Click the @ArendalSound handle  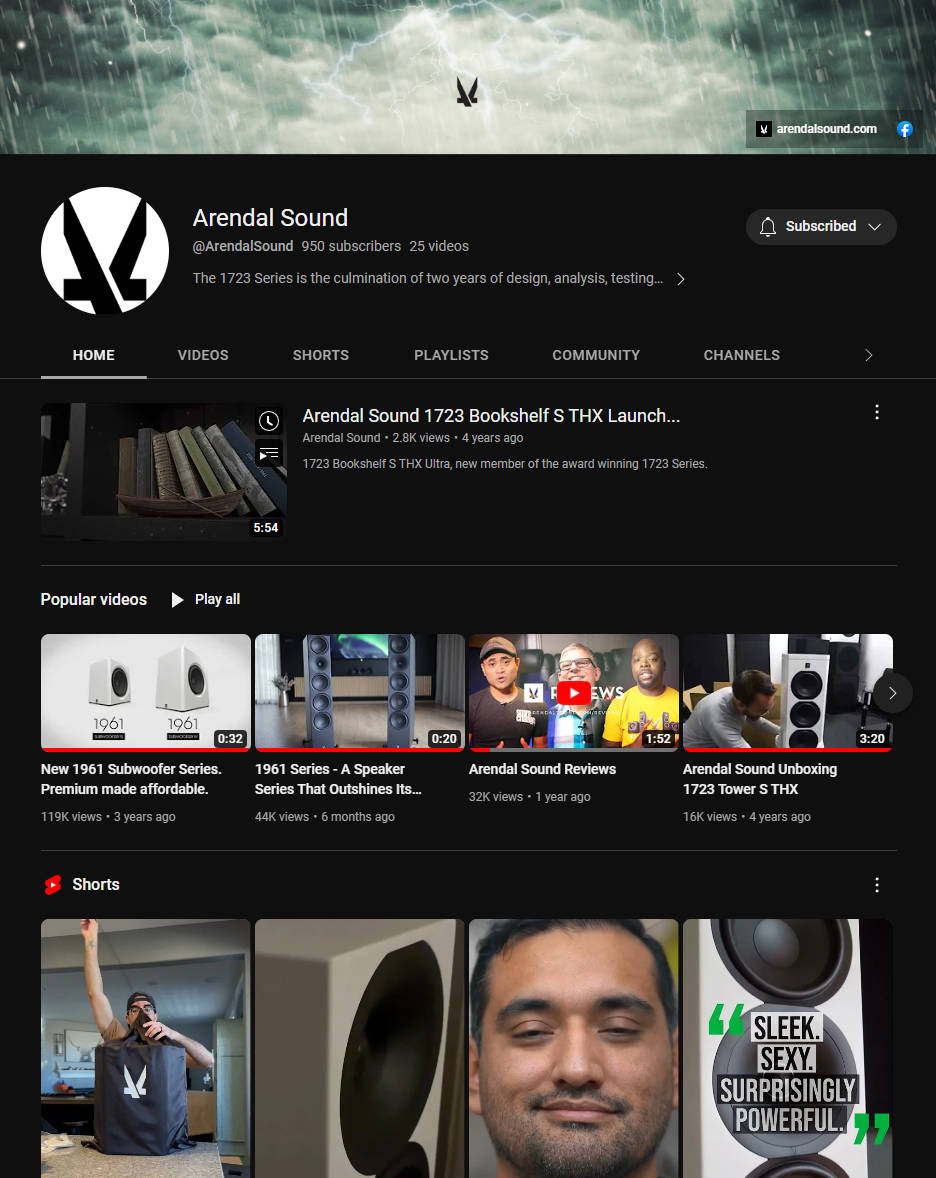pos(243,246)
